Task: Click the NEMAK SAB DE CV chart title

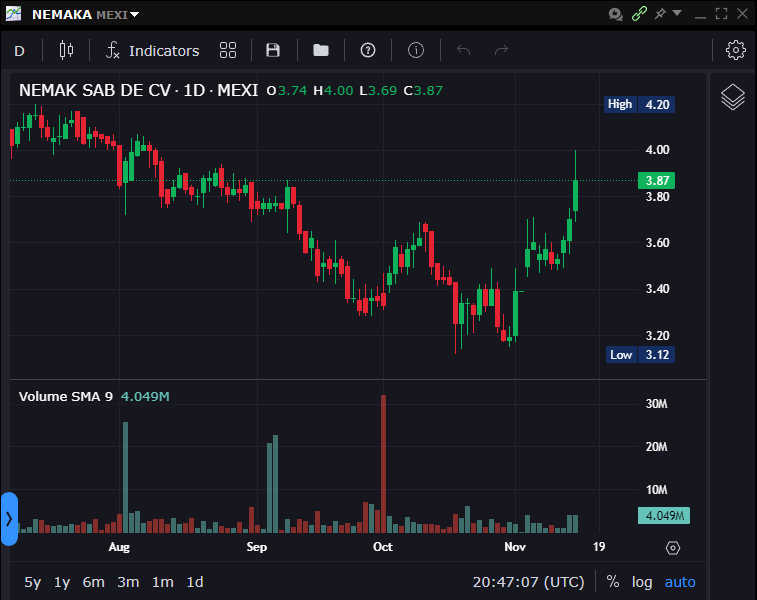Action: coord(139,90)
